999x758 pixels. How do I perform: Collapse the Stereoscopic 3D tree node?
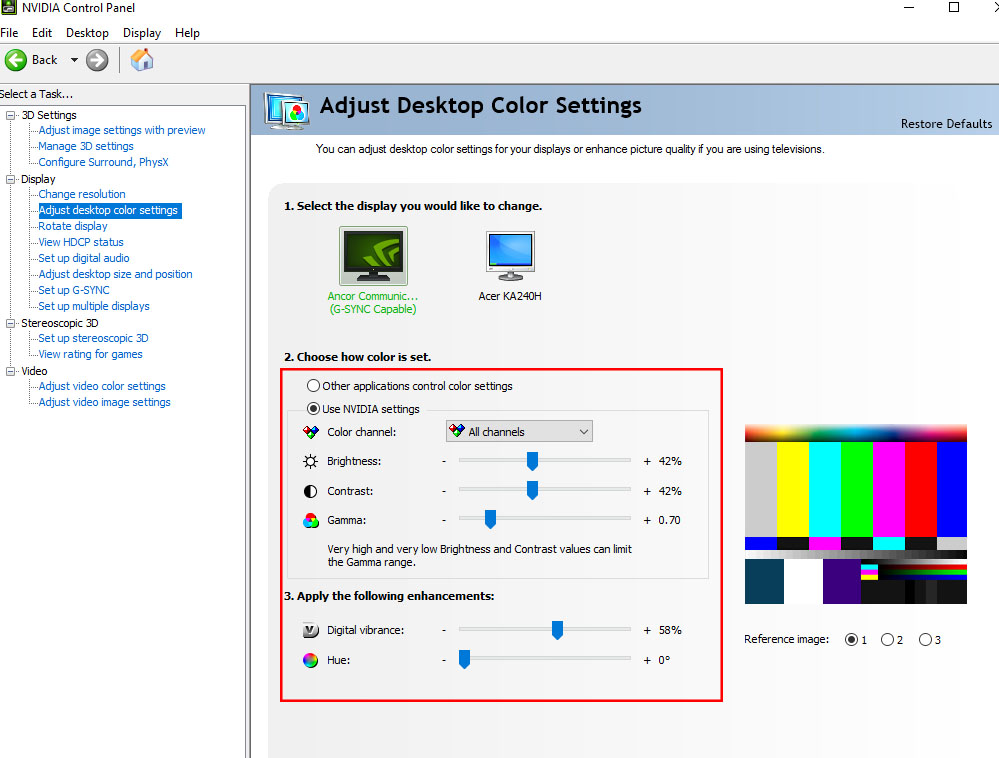coord(10,324)
